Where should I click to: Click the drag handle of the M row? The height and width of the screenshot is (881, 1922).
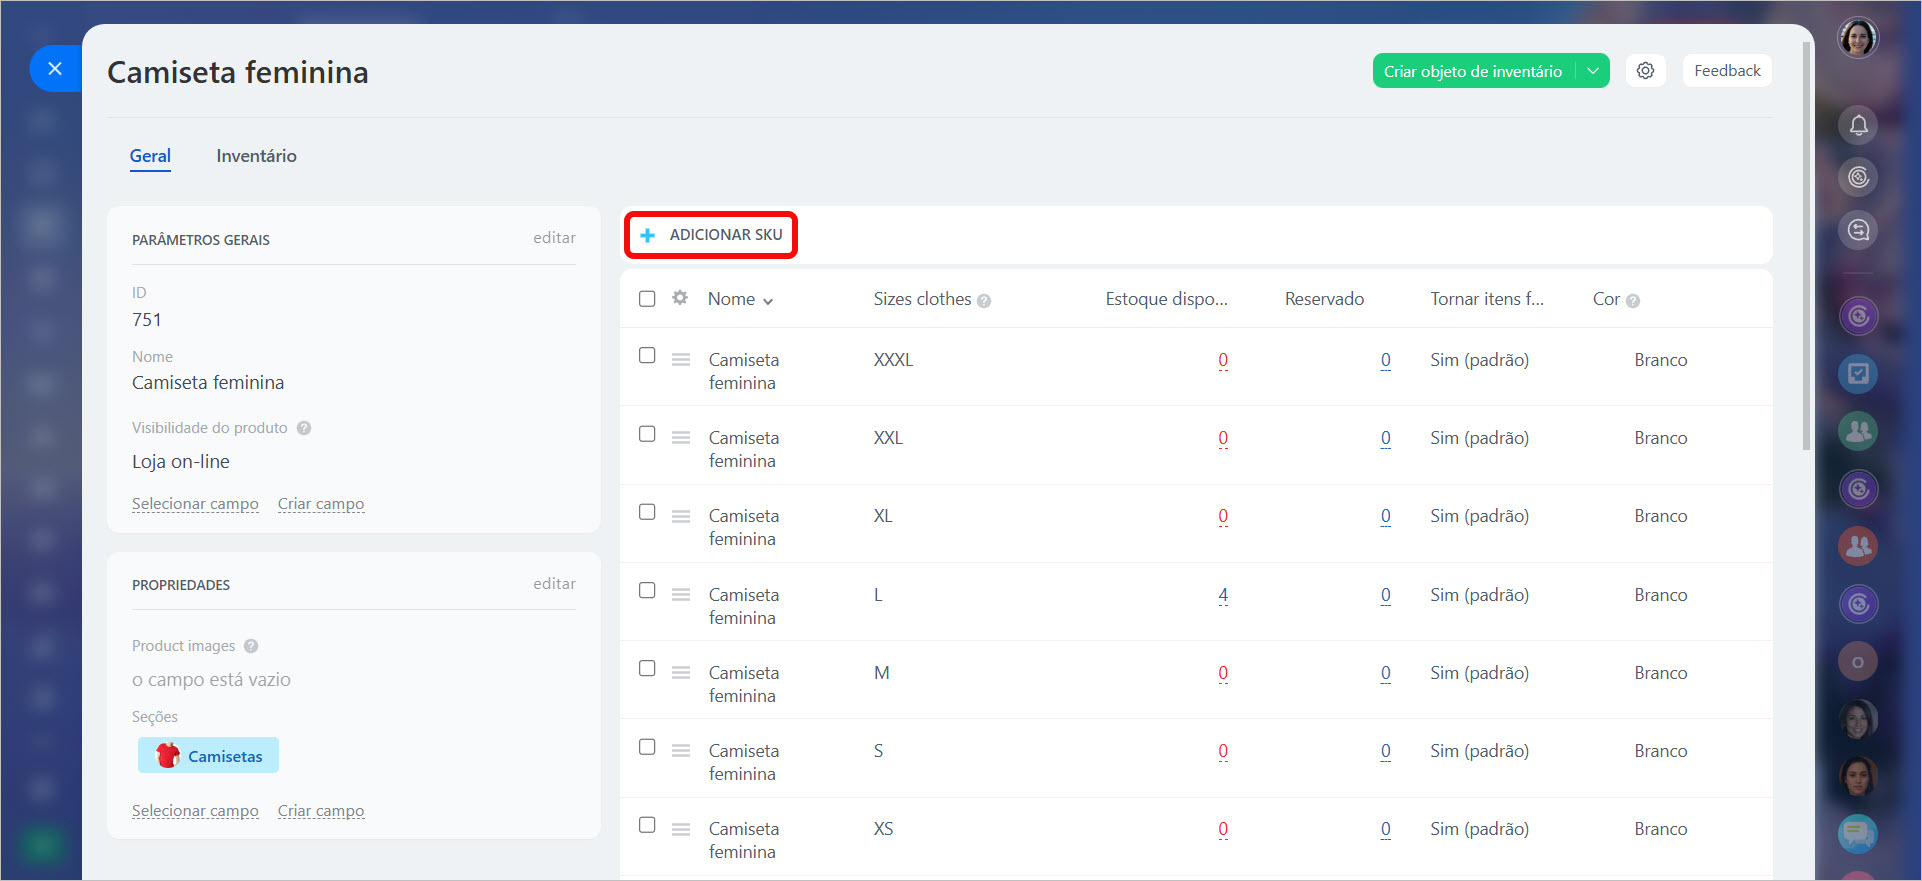(x=681, y=673)
